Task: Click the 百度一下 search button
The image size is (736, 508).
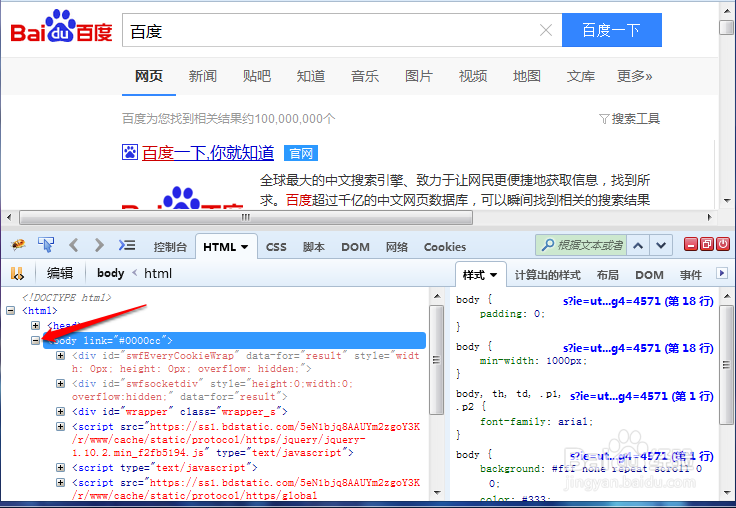Action: (x=612, y=31)
